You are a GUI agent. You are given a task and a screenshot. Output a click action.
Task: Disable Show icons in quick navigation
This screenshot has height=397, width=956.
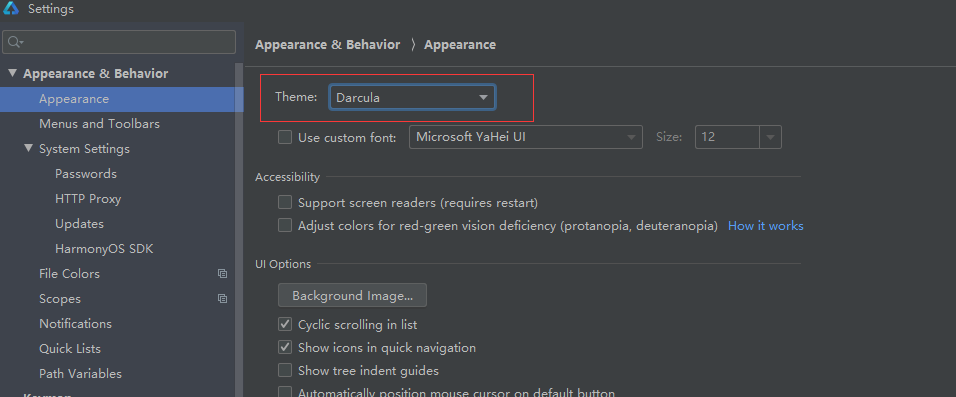point(285,348)
